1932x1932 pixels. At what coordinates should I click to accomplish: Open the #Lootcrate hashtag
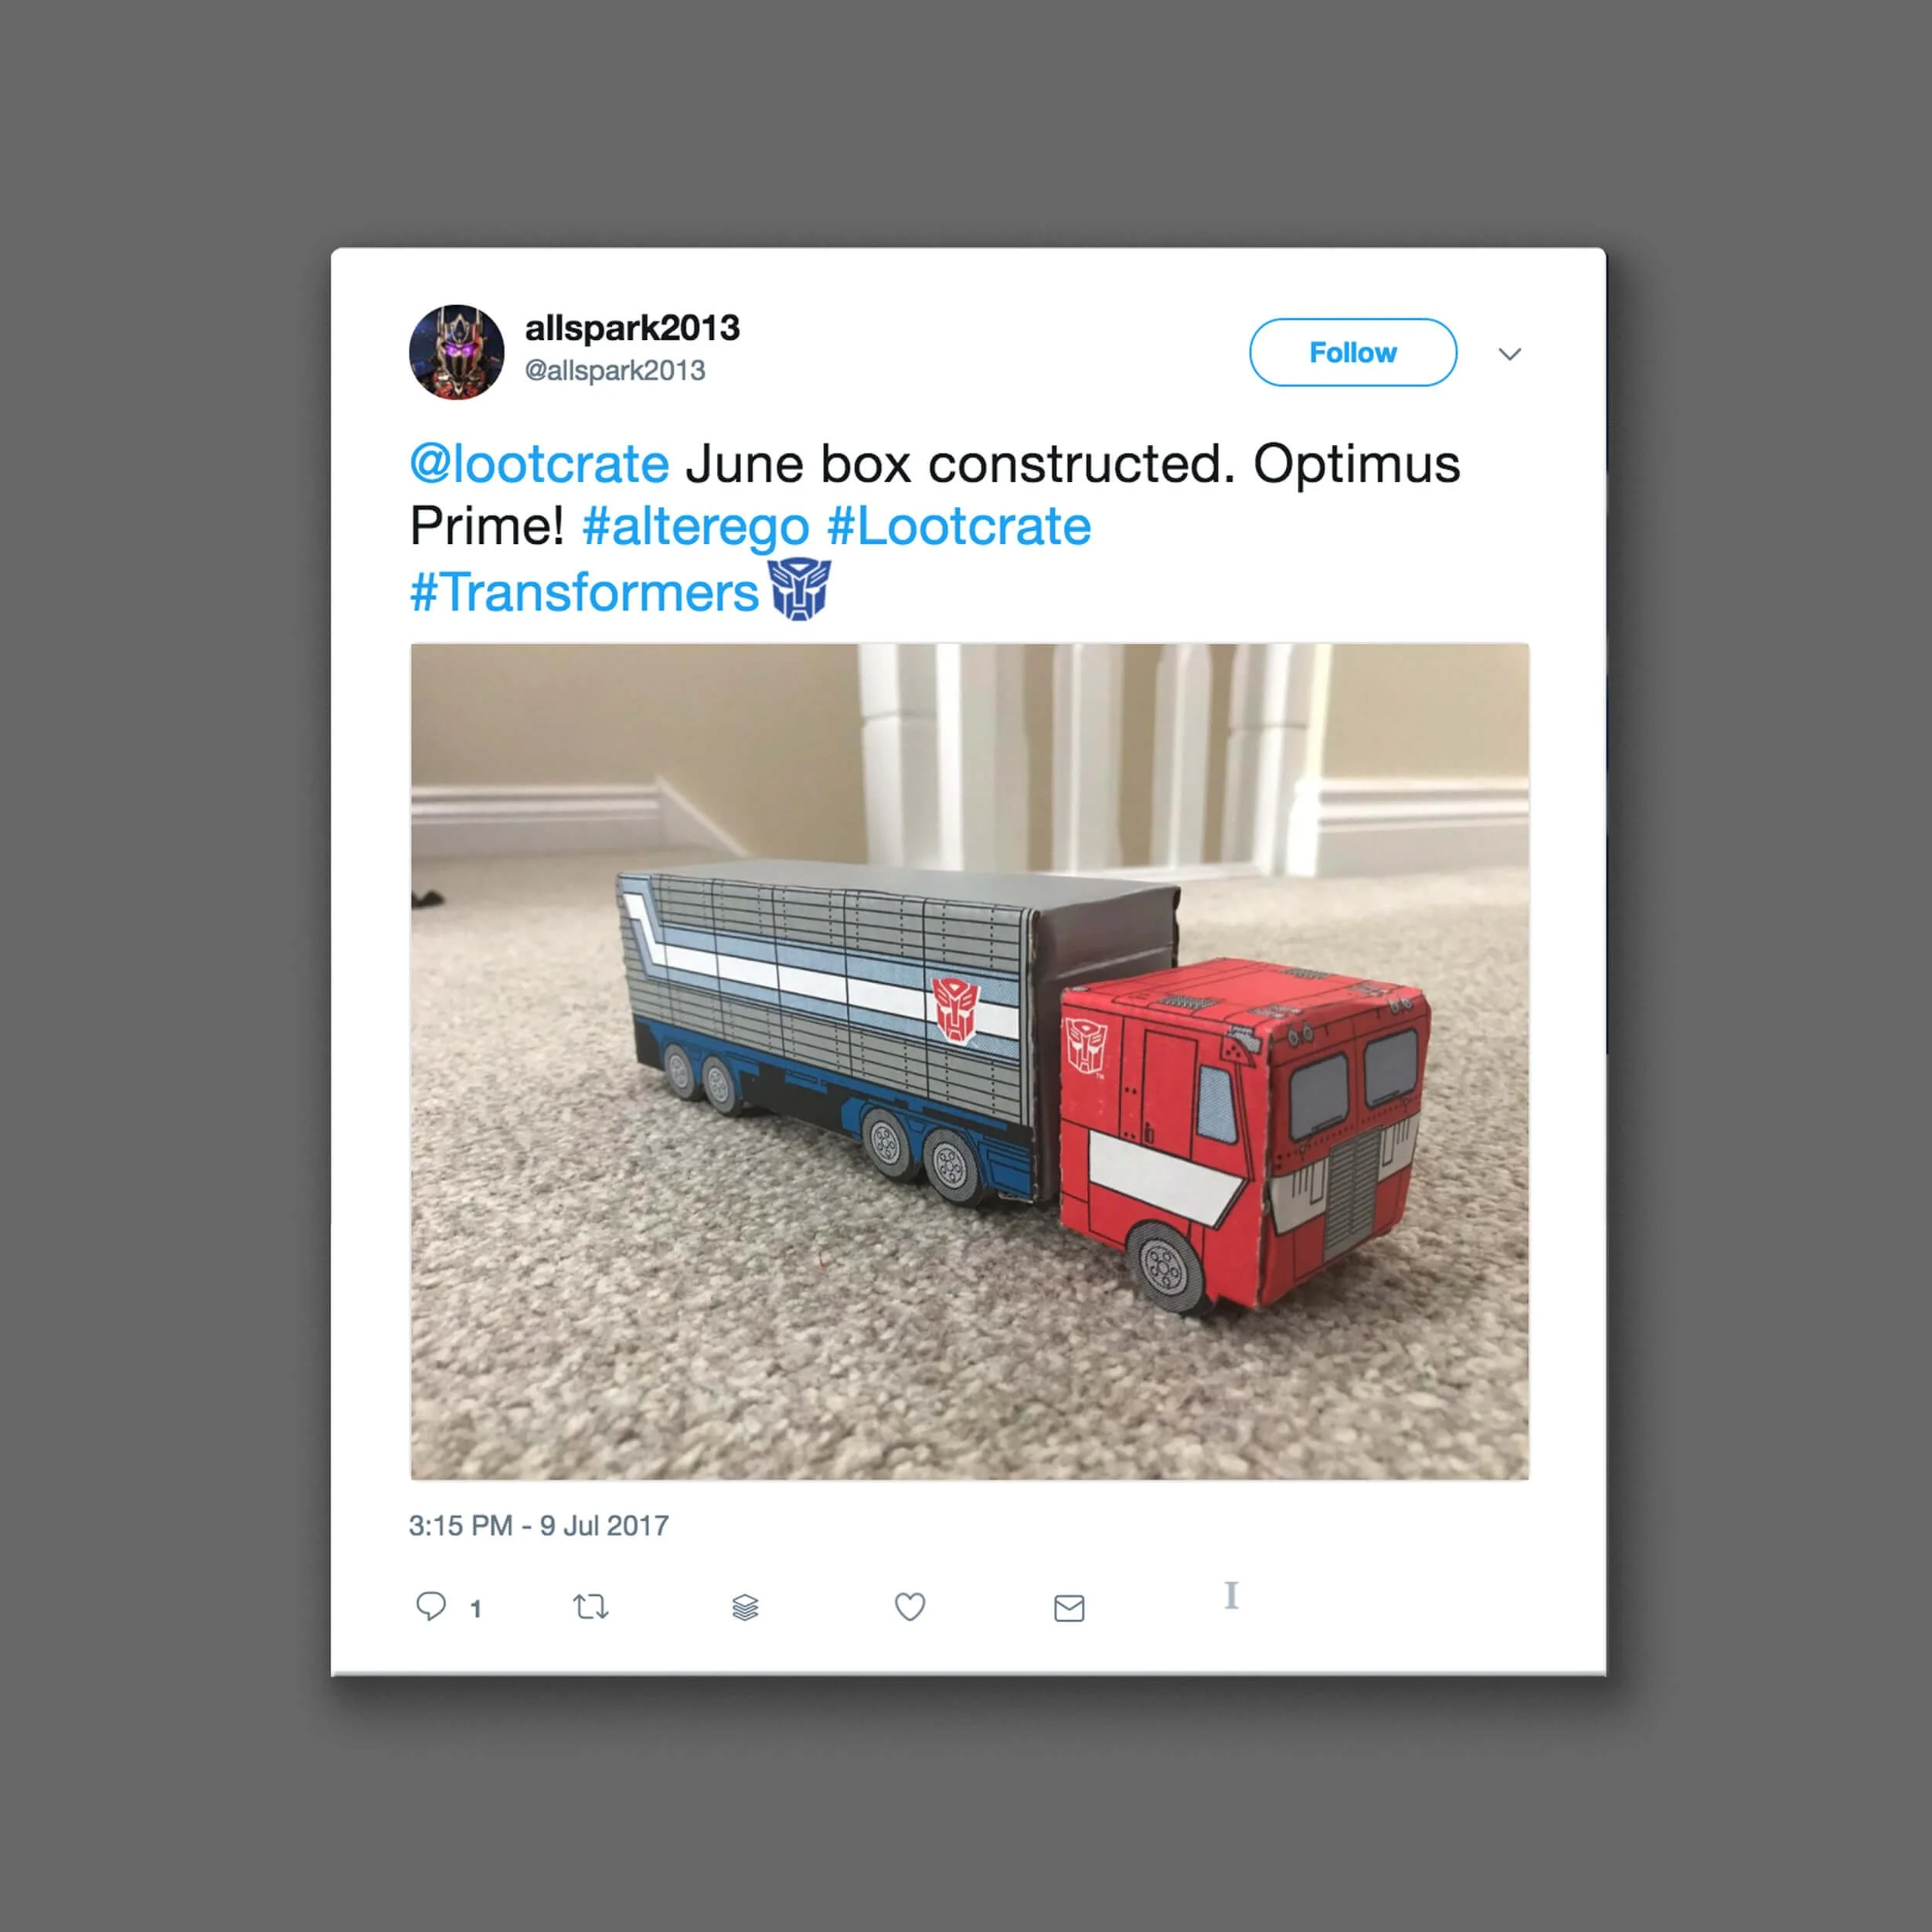click(x=959, y=526)
